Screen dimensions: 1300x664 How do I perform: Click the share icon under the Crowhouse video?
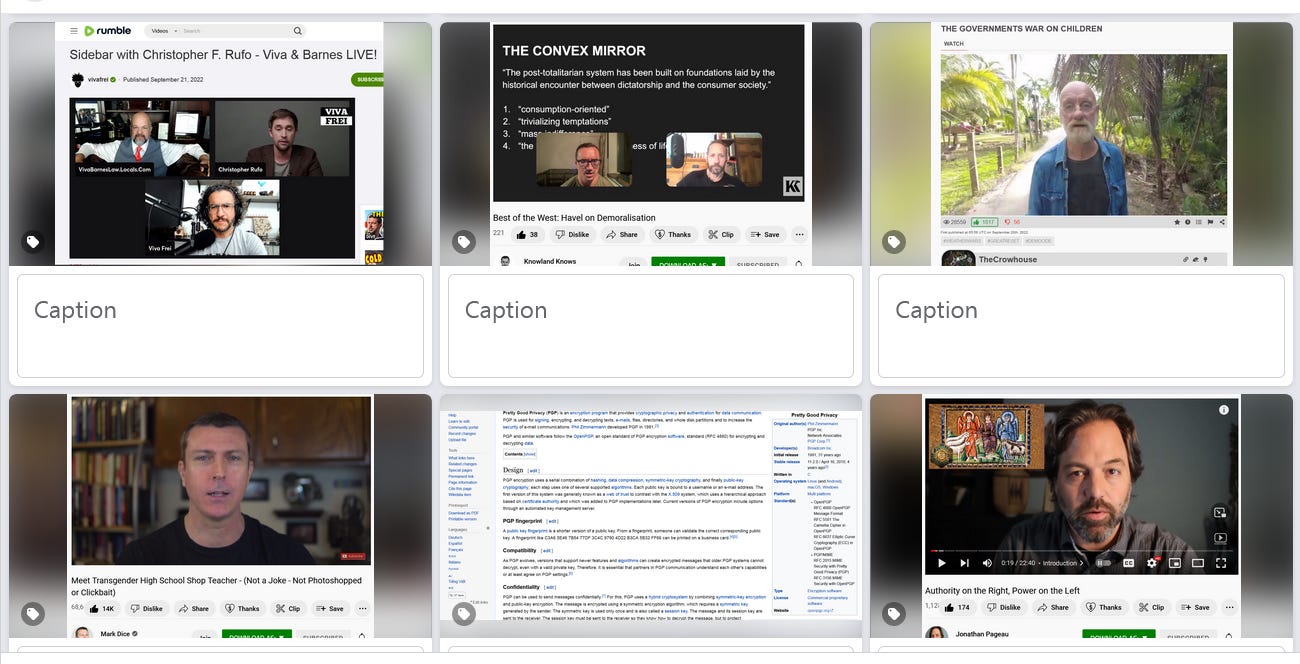pos(1222,222)
